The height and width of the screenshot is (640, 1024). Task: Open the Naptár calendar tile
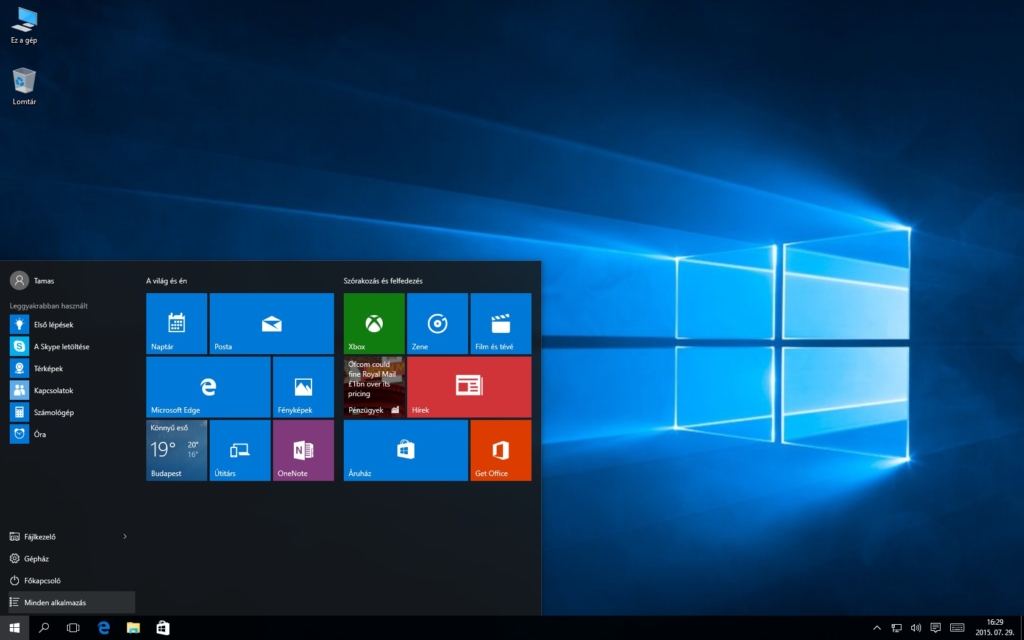click(x=176, y=323)
